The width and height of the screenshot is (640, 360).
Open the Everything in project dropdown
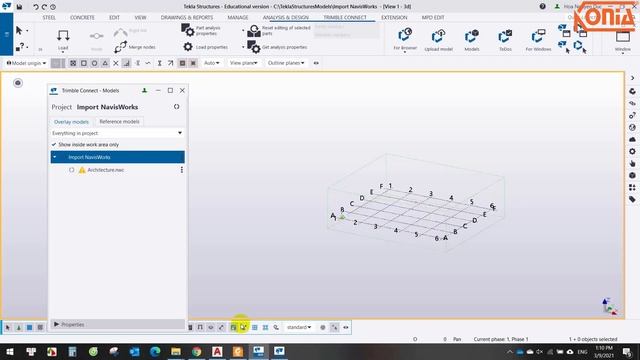coord(117,133)
